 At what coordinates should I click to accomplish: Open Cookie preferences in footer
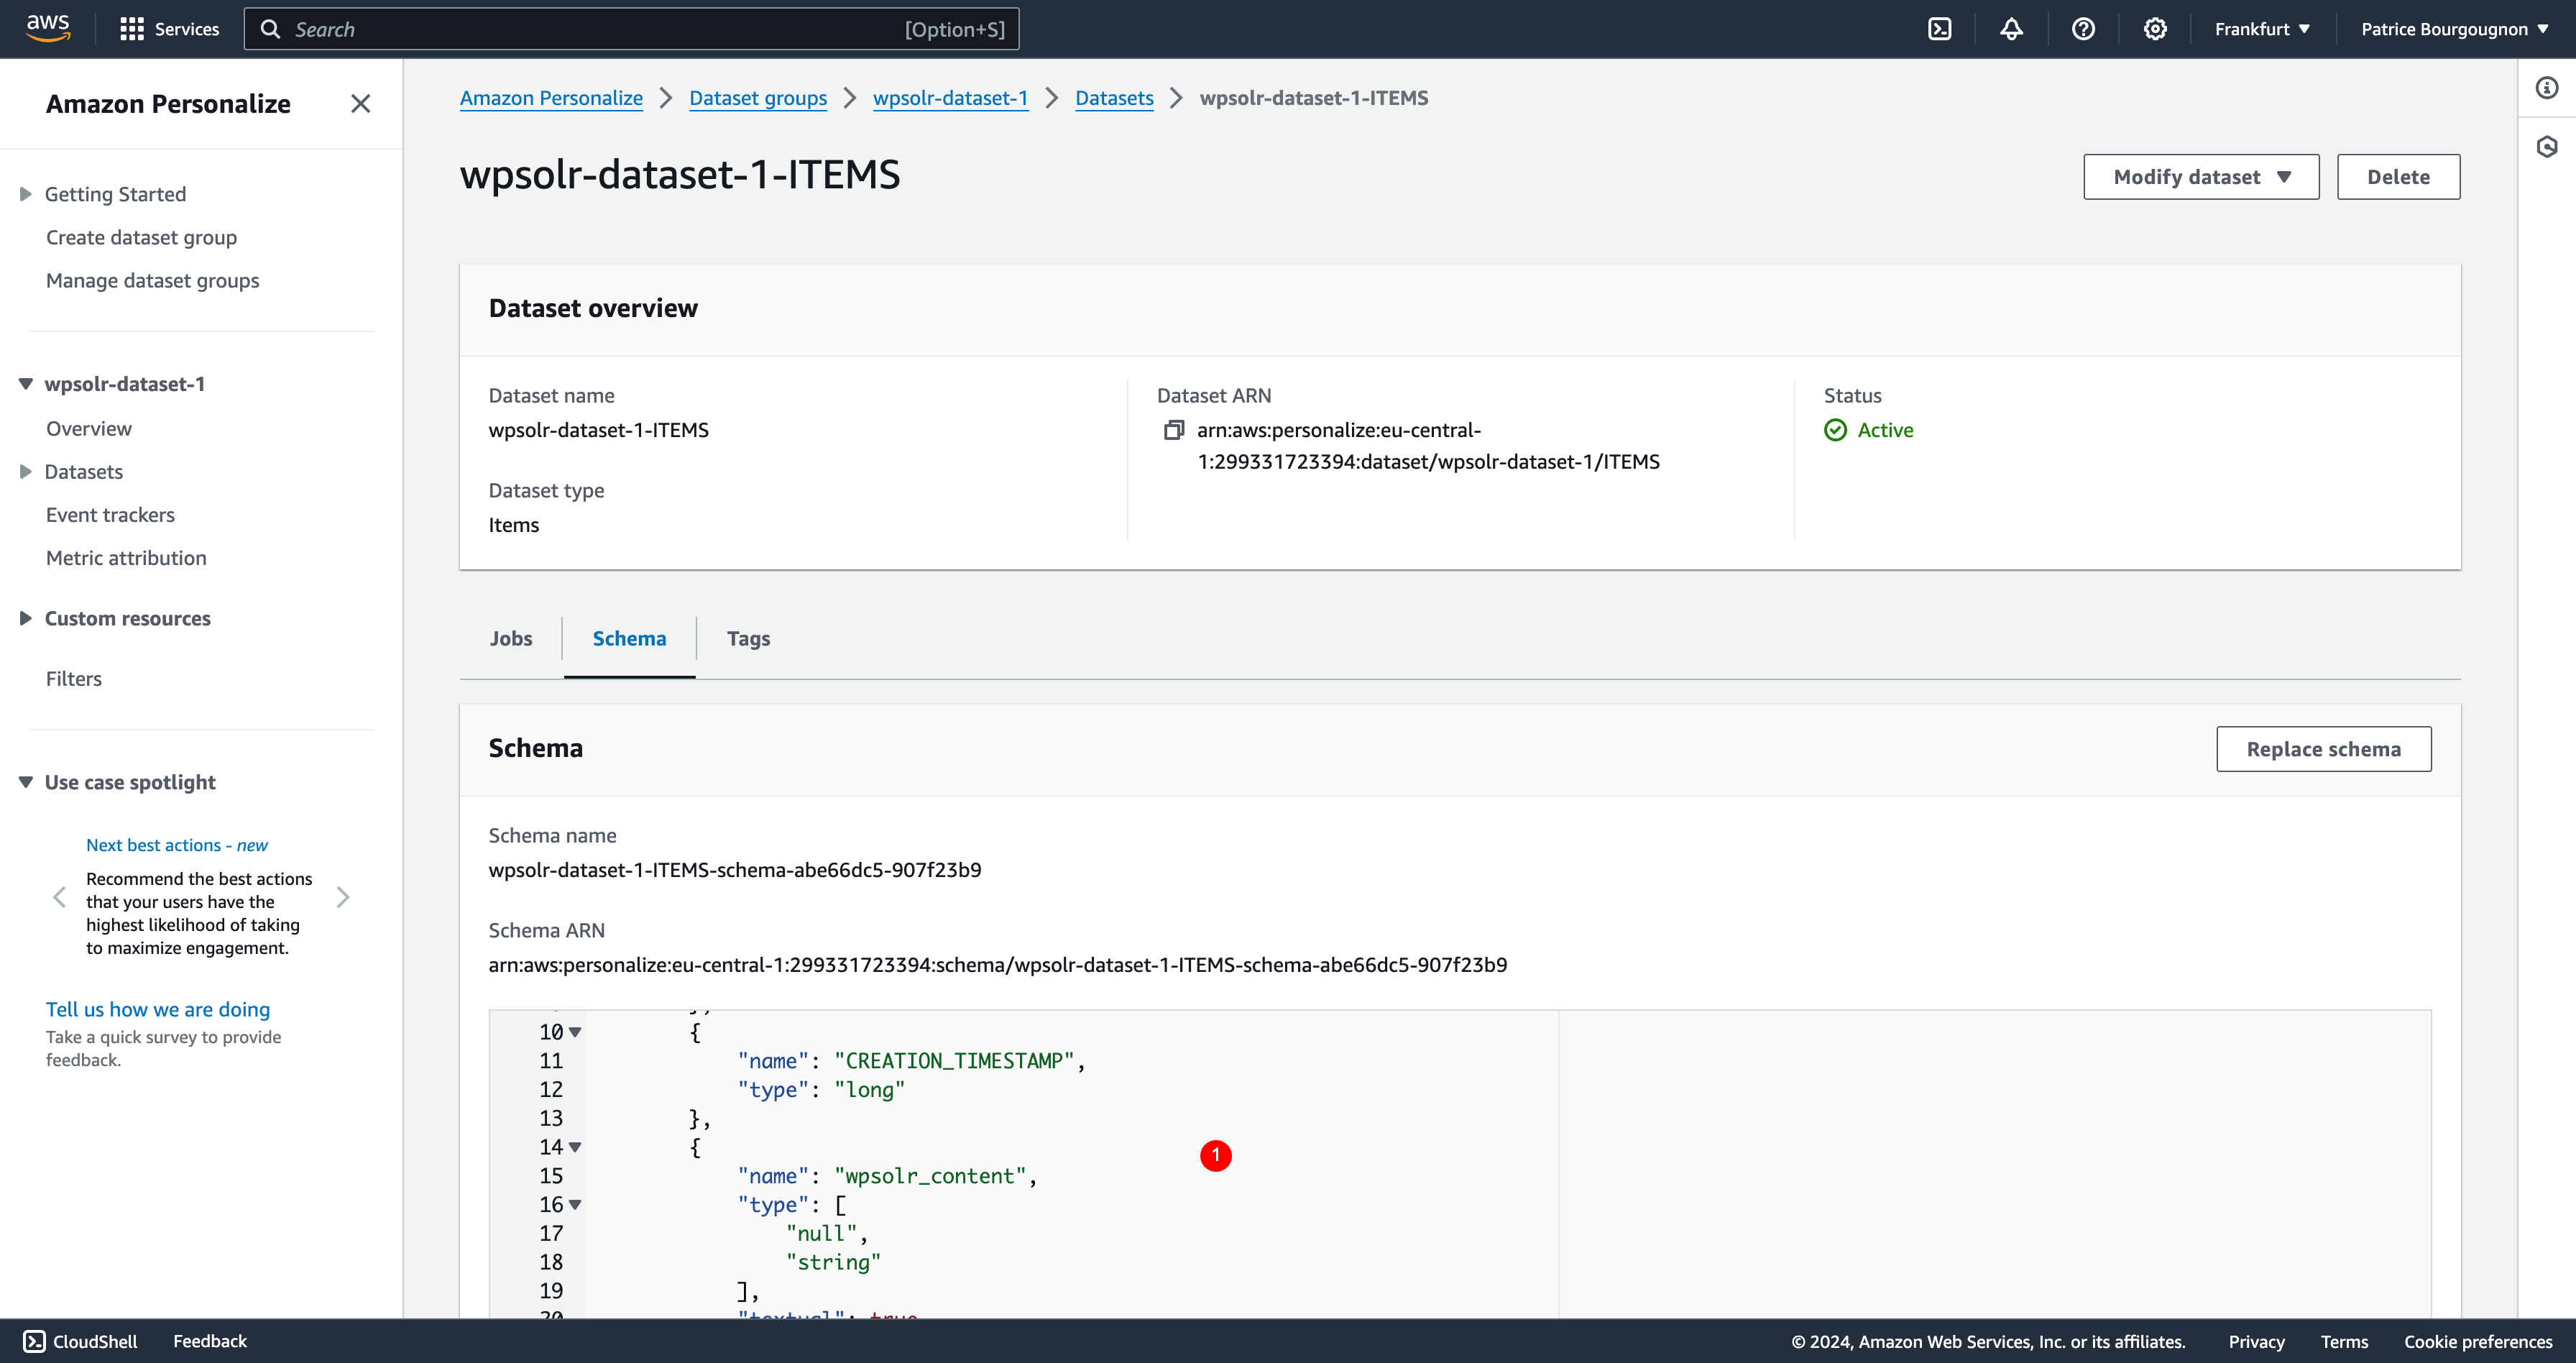(x=2478, y=1342)
